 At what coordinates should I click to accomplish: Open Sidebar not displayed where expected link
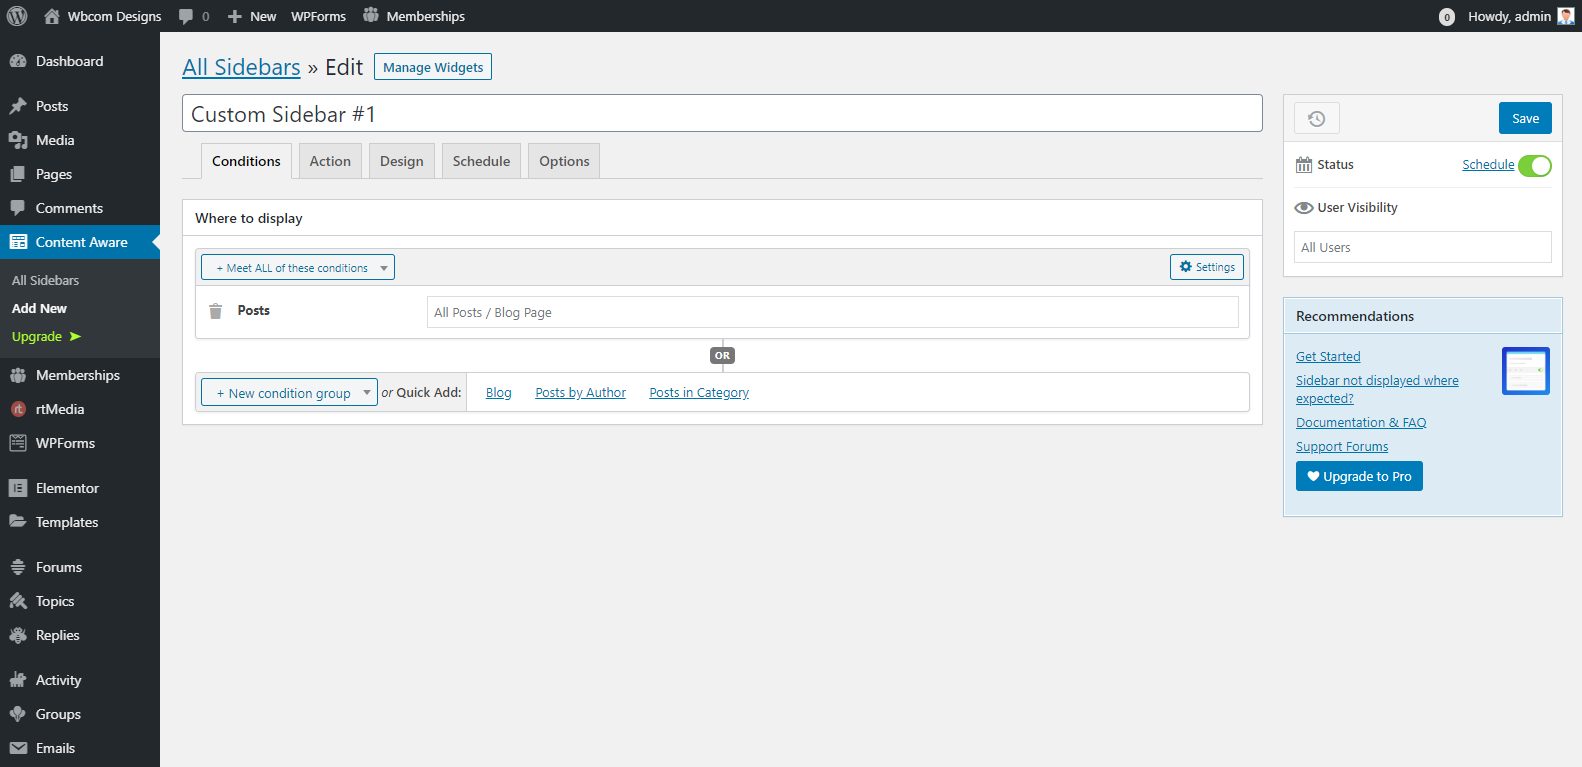[1377, 390]
